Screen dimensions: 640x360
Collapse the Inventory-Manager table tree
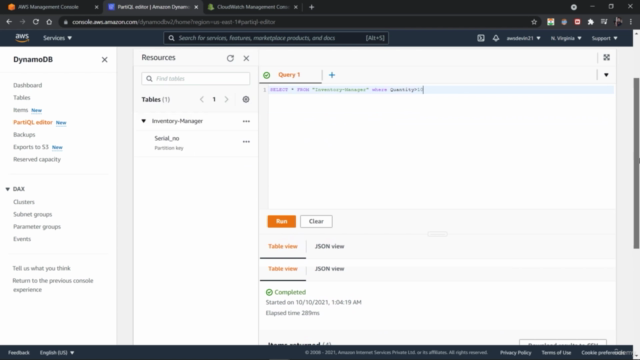pyautogui.click(x=144, y=121)
